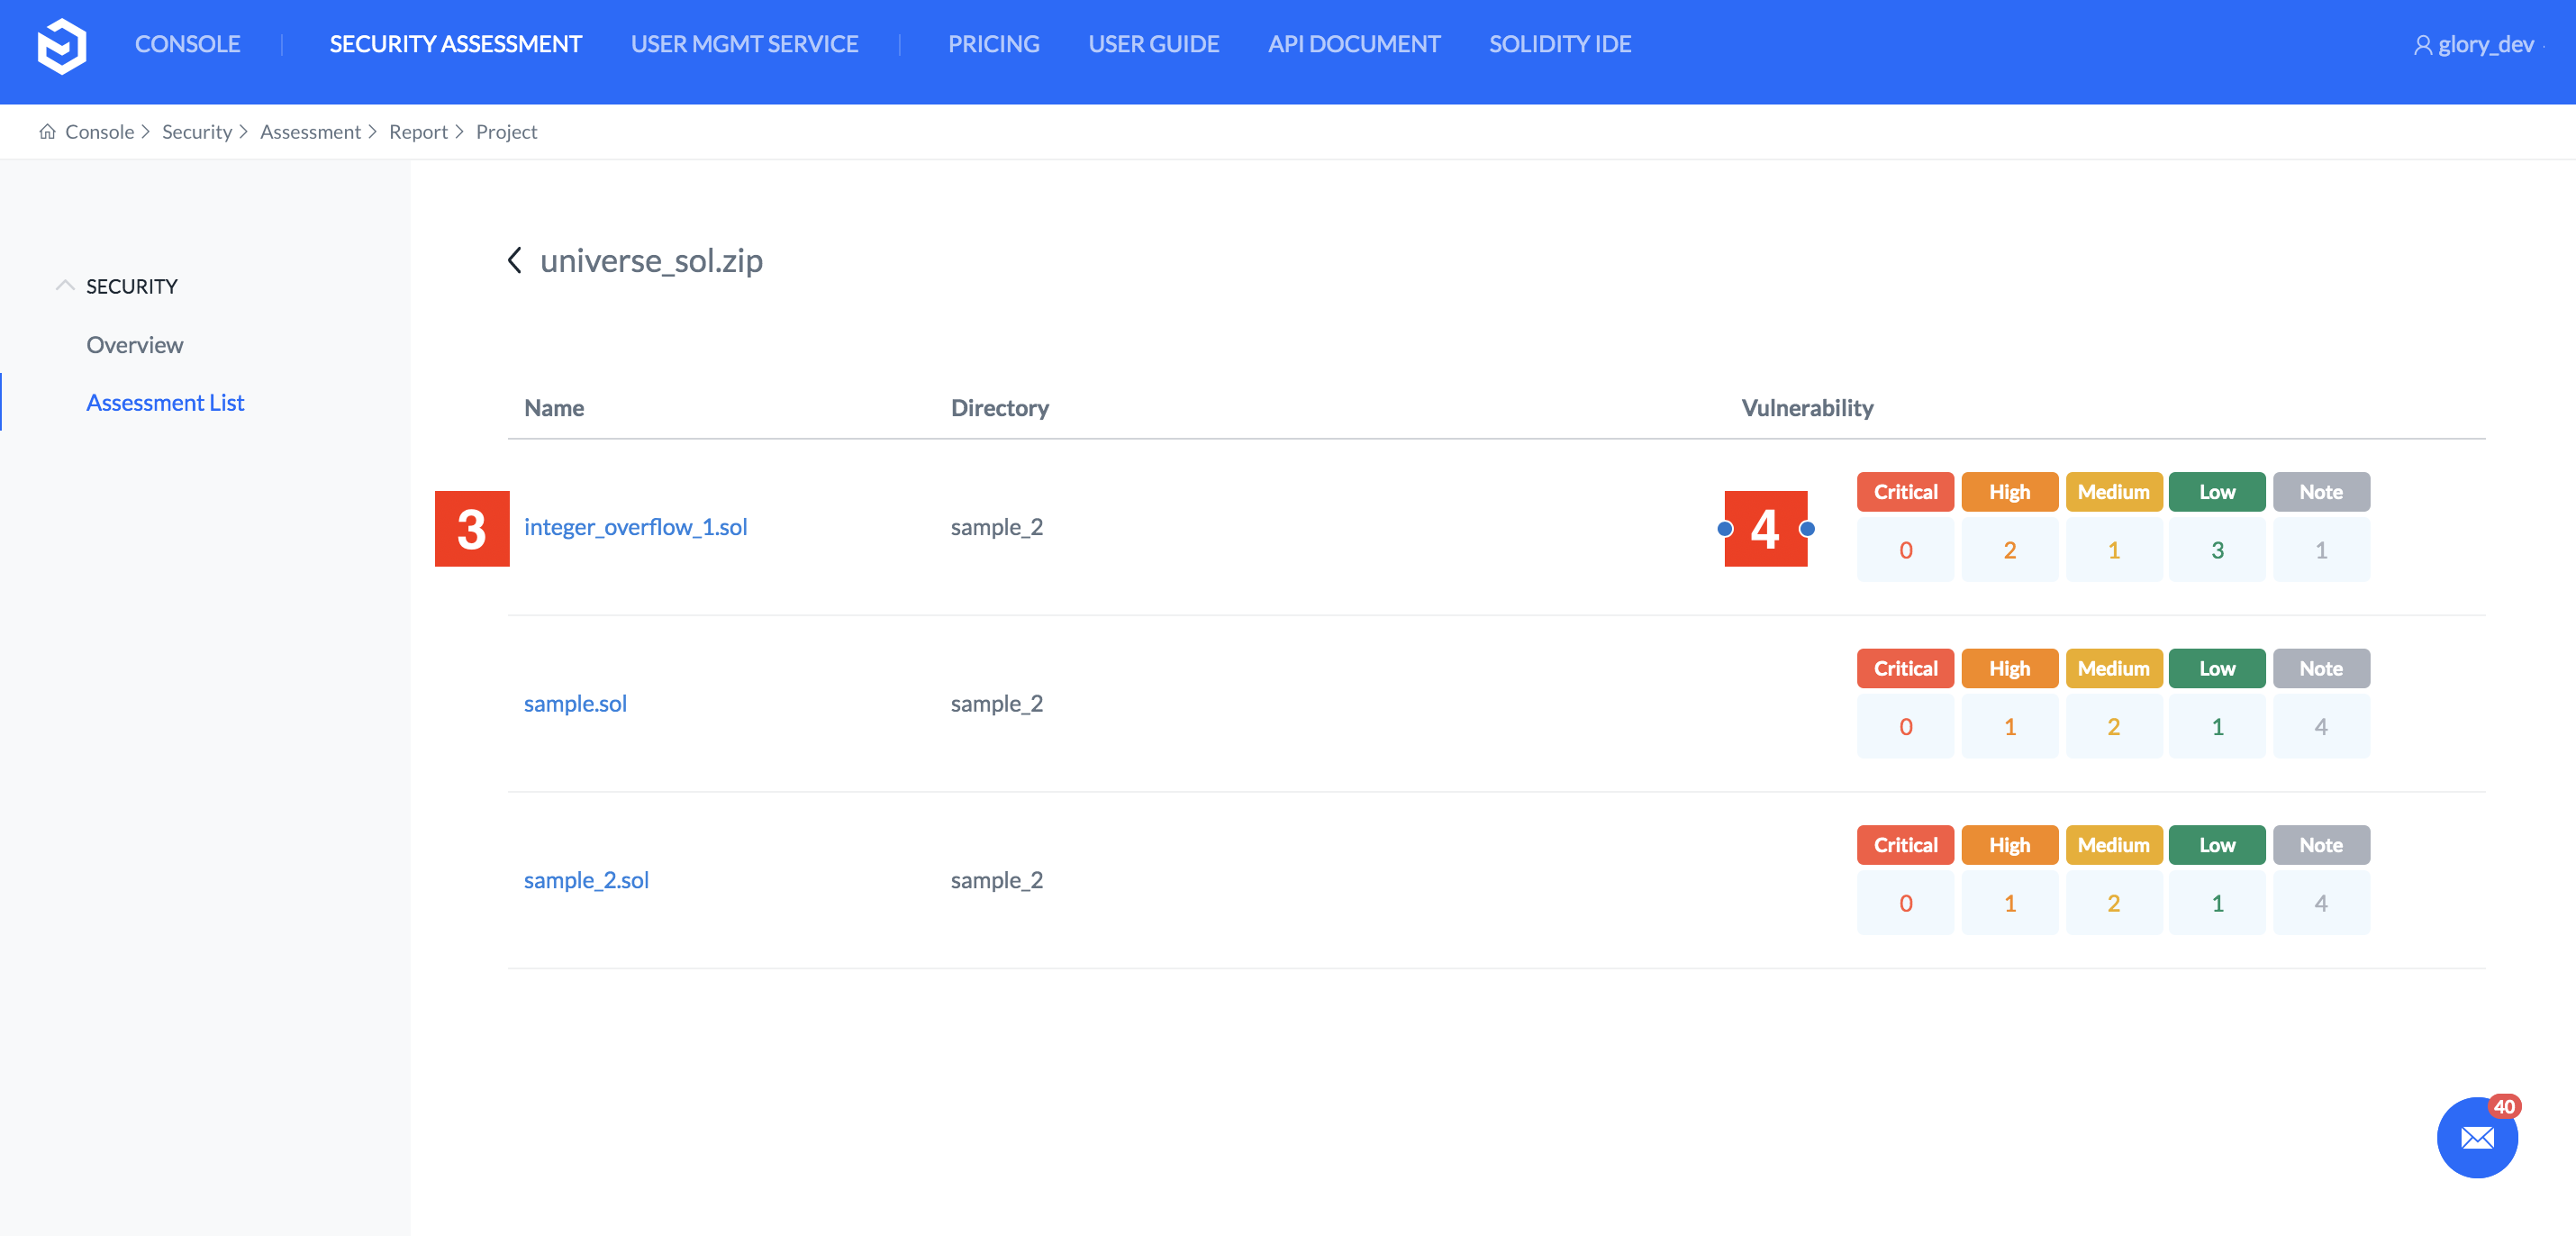The width and height of the screenshot is (2576, 1236).
Task: Click the home icon in breadcrumb
Action: coord(47,132)
